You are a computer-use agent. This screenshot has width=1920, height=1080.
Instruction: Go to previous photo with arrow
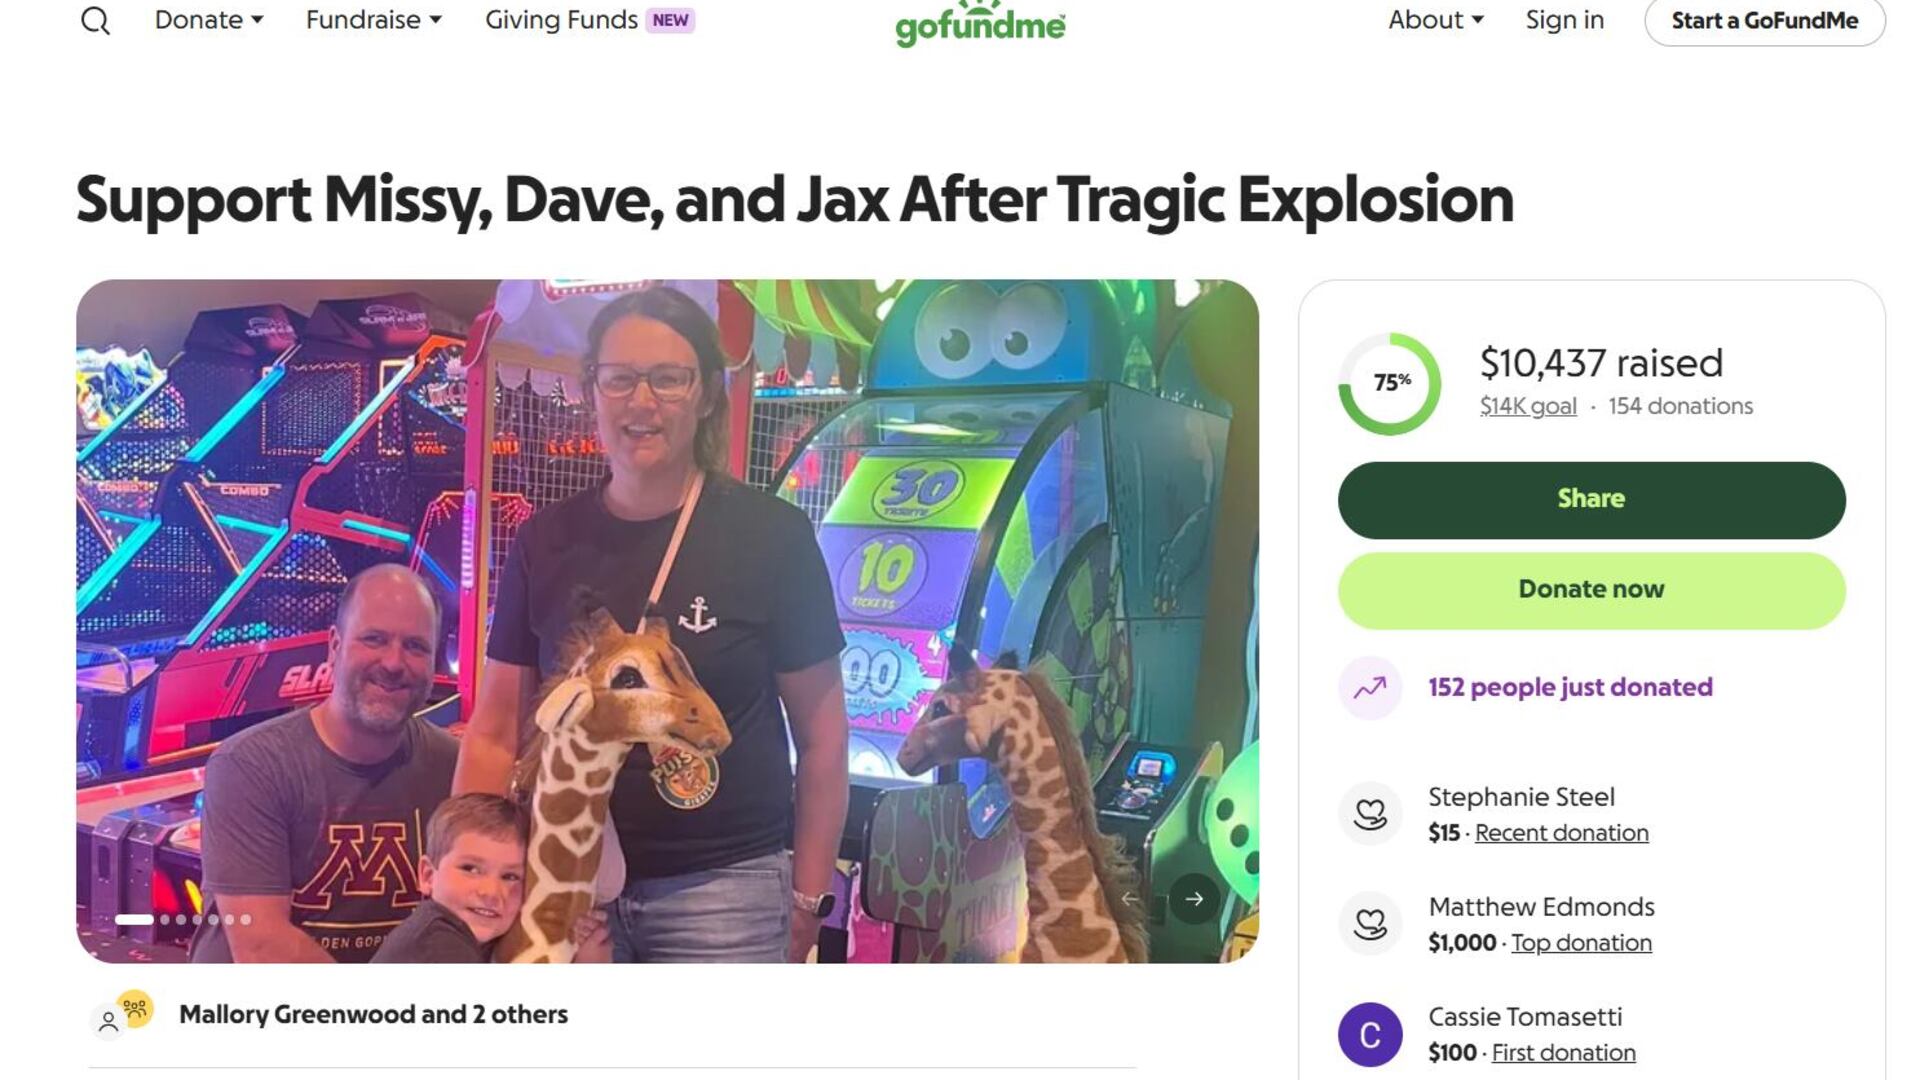point(1131,899)
